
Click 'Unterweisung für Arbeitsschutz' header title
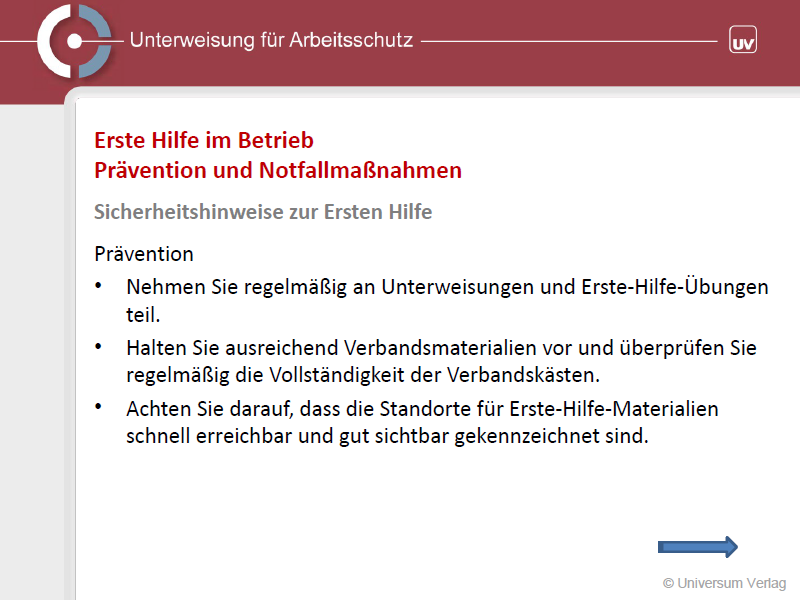tap(271, 40)
